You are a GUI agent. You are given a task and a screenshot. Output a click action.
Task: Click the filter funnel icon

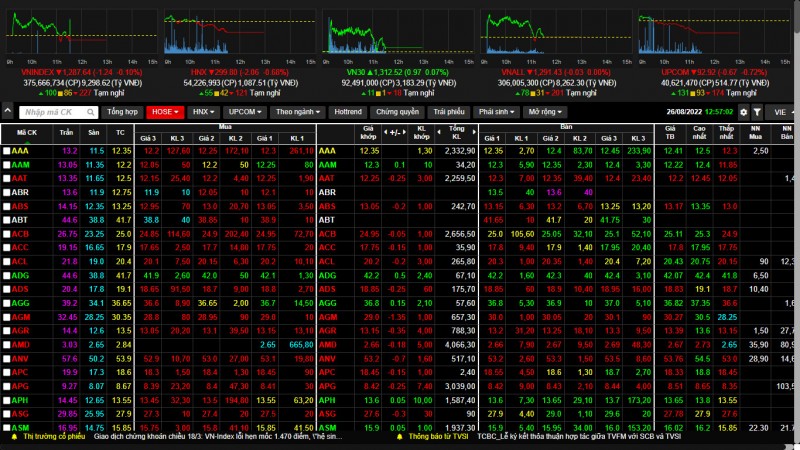[x=757, y=112]
